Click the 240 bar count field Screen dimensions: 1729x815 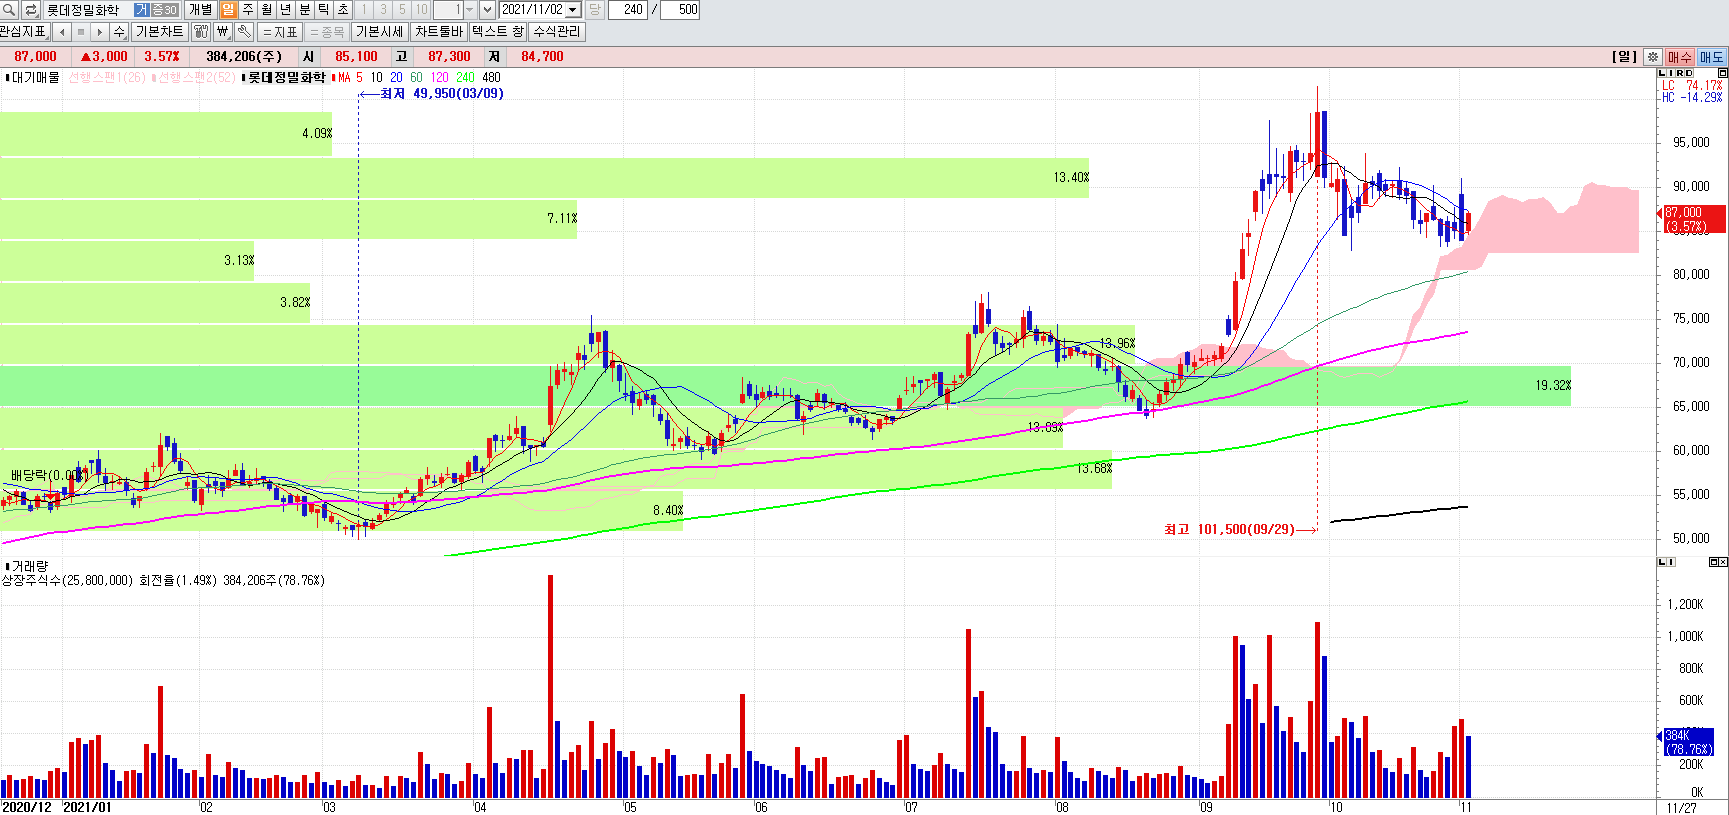[628, 10]
